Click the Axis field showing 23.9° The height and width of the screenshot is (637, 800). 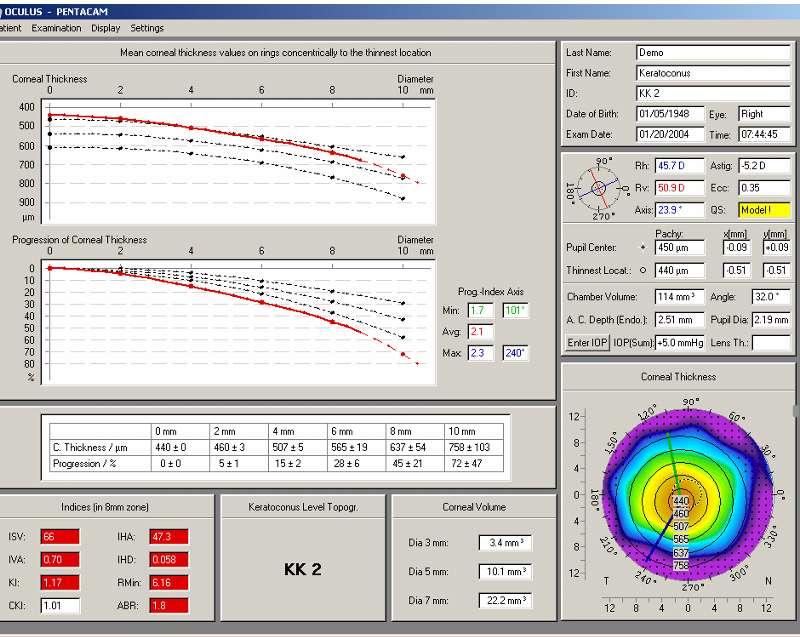coord(679,210)
